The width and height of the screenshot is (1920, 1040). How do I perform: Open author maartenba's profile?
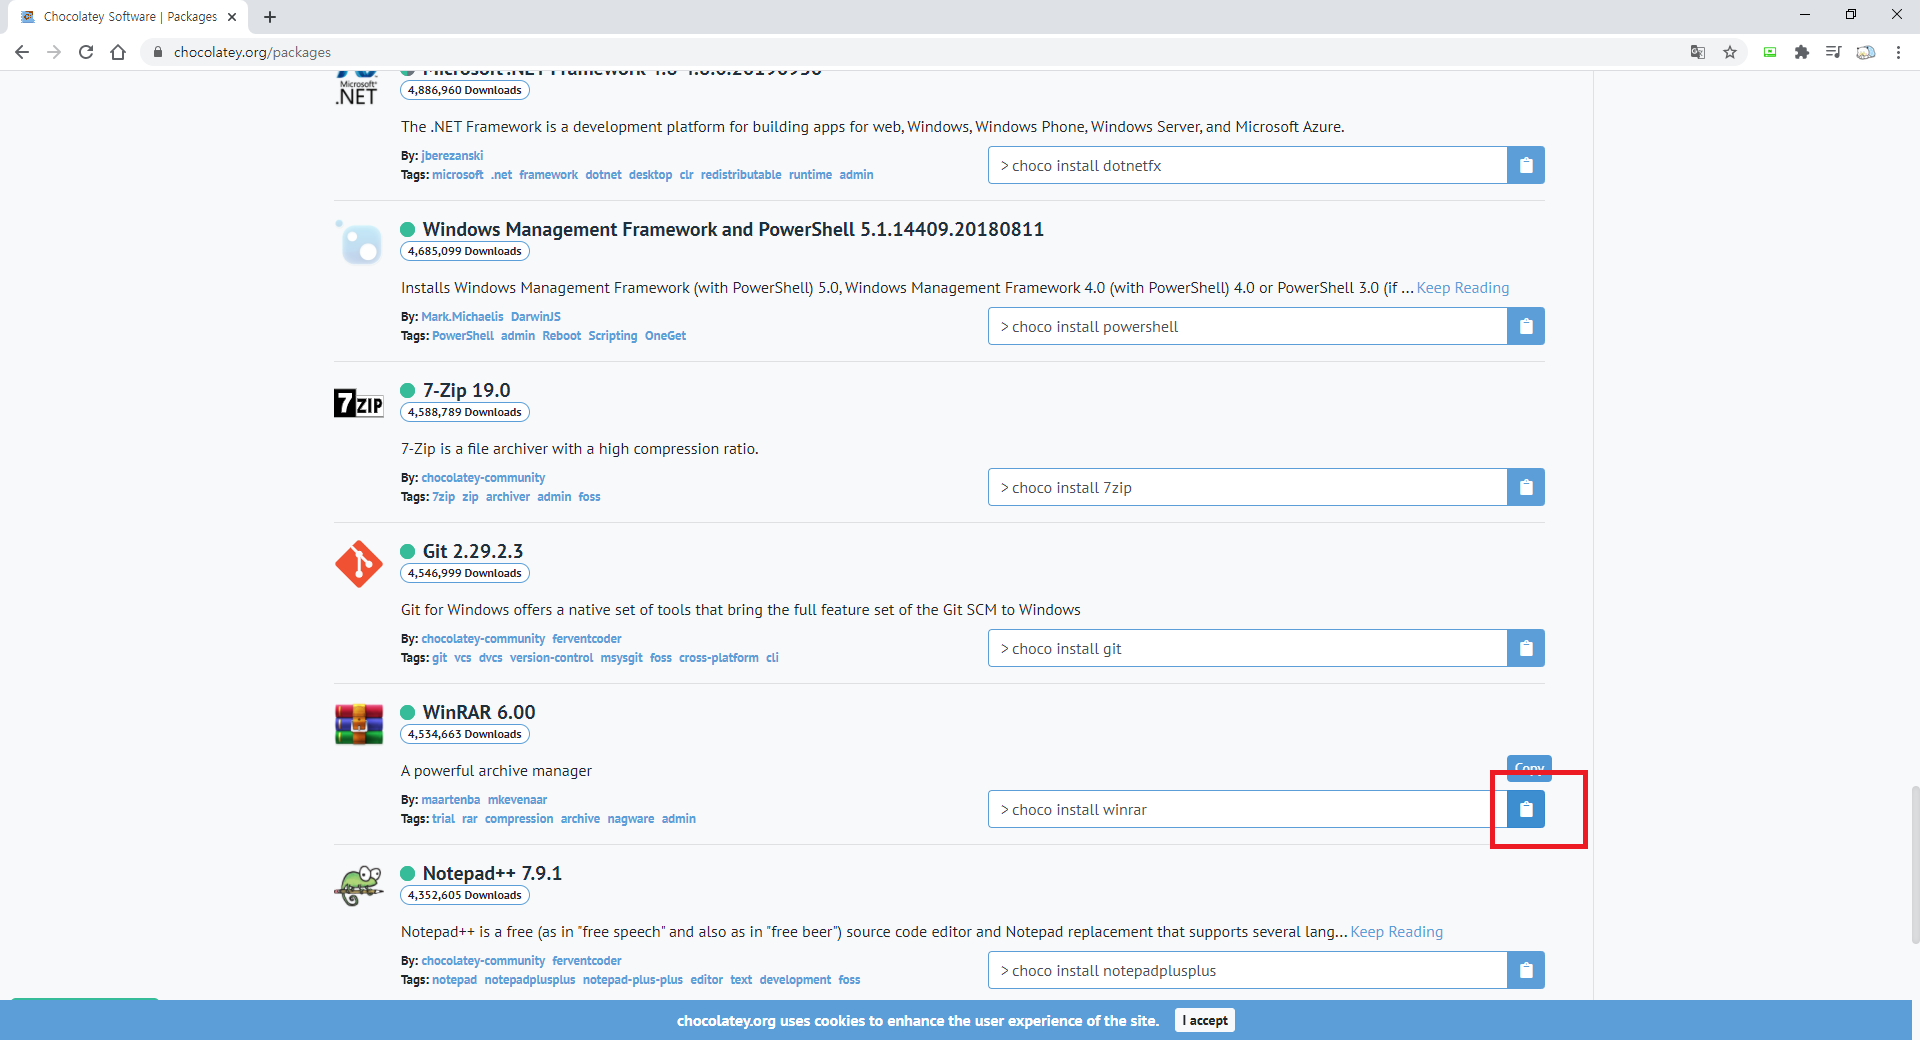[x=451, y=800]
